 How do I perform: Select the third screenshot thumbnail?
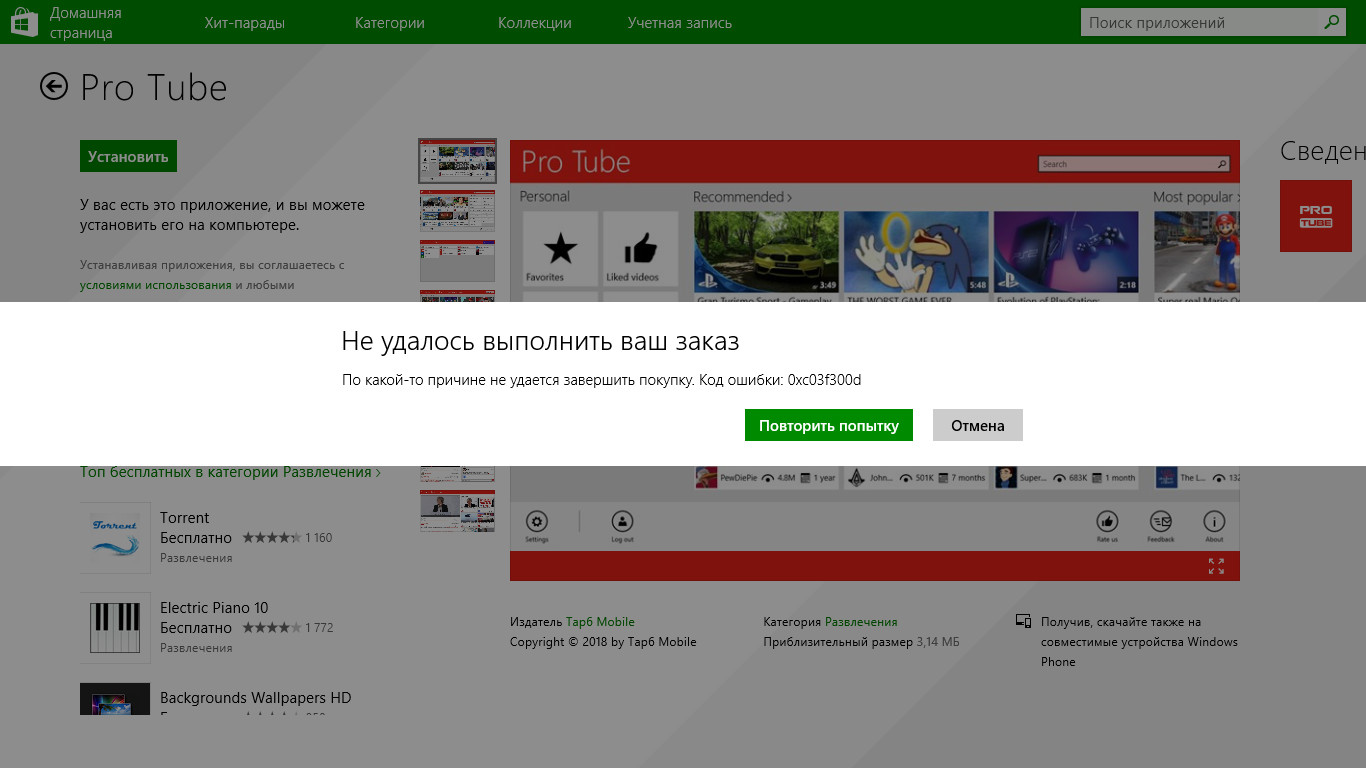[x=457, y=261]
